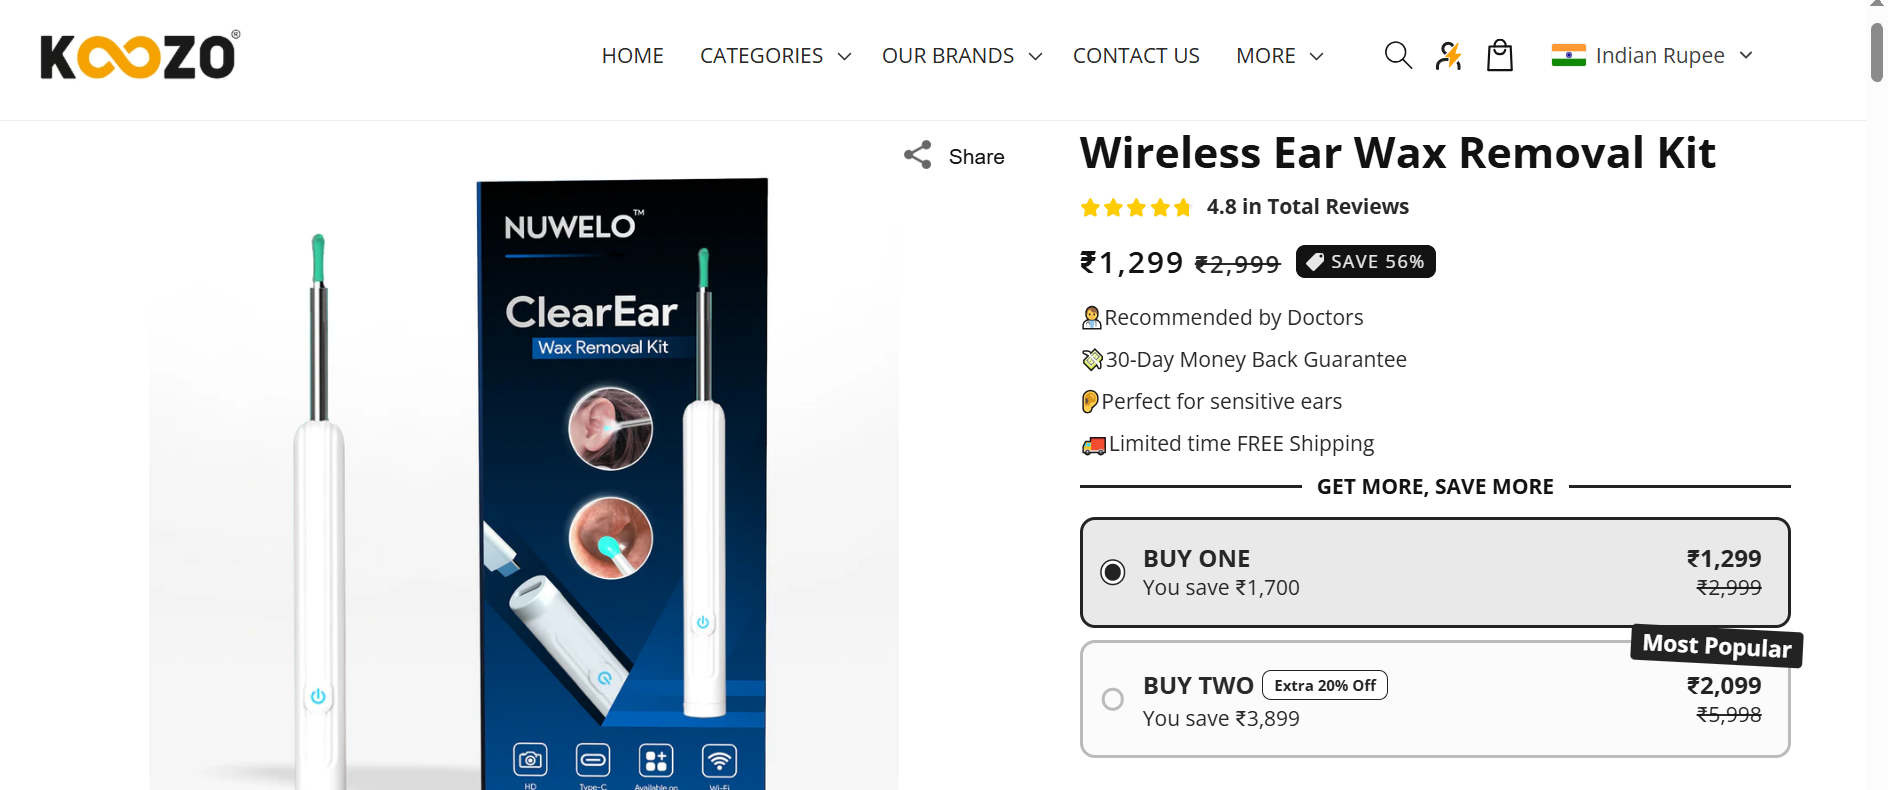Click the India flag icon
The image size is (1888, 790).
pos(1568,55)
